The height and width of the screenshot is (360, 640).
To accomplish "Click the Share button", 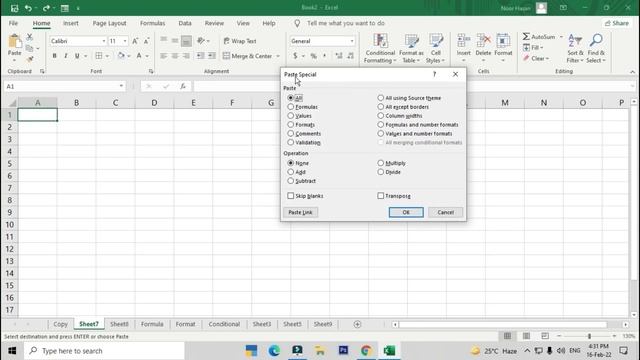I will point(617,23).
